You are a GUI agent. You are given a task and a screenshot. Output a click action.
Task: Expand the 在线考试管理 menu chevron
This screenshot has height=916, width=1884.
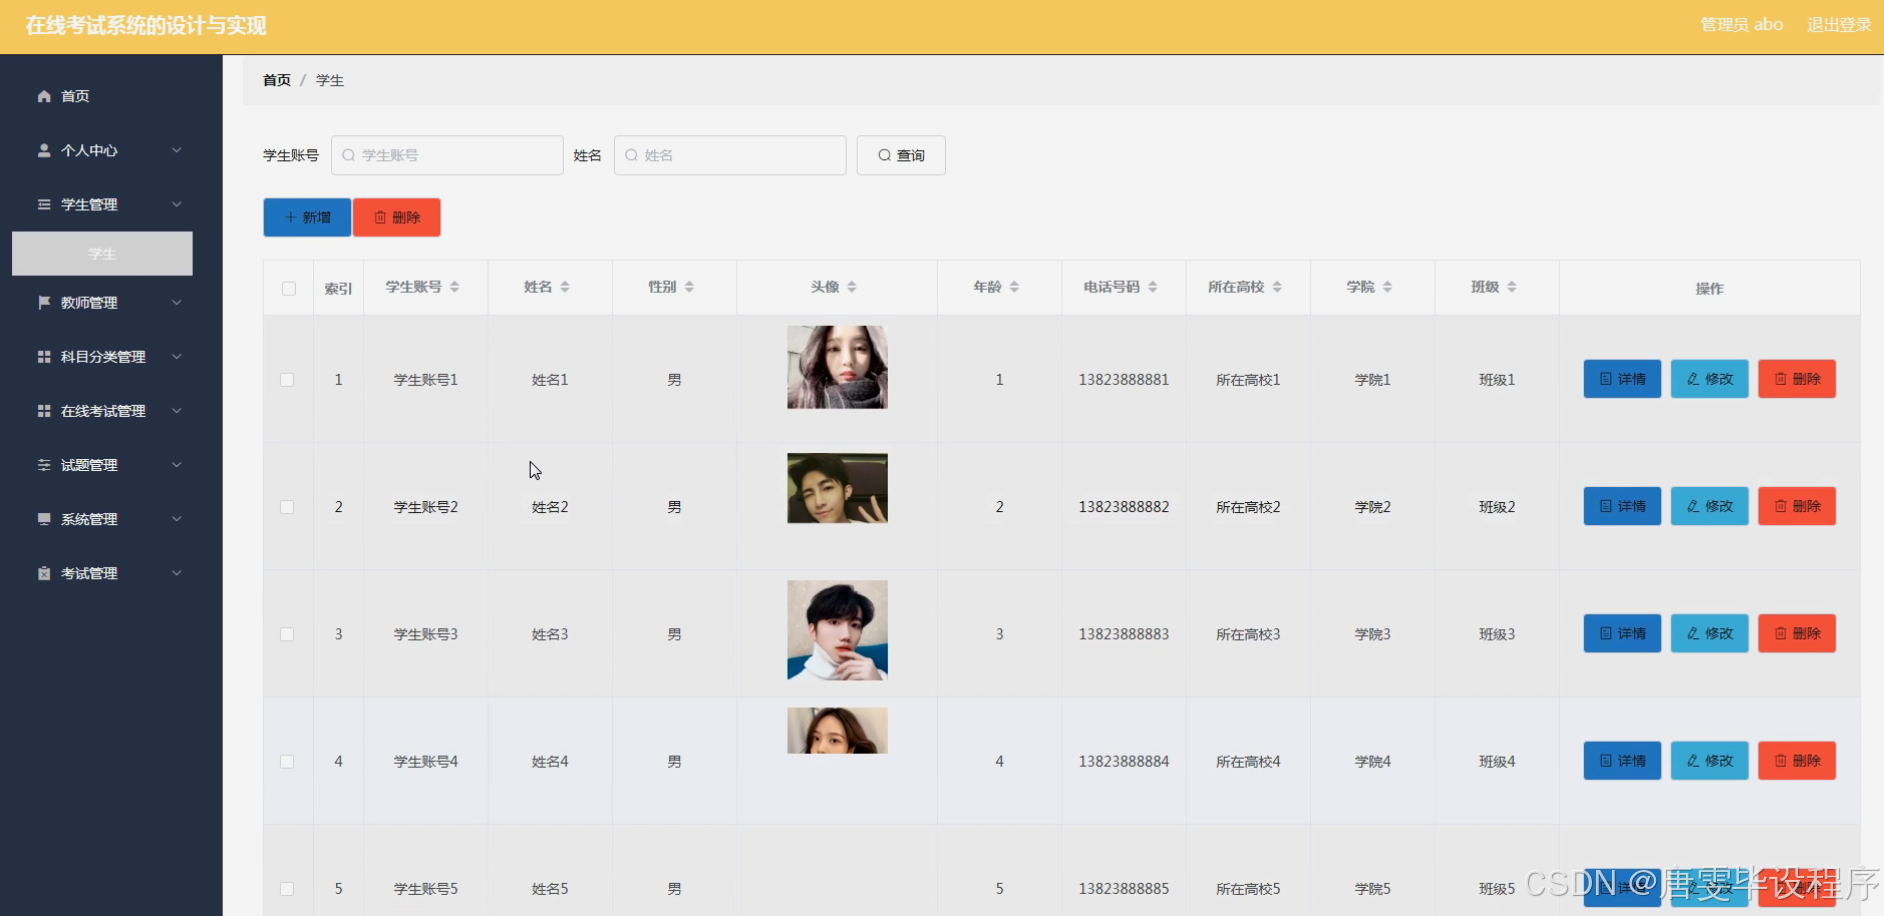176,410
